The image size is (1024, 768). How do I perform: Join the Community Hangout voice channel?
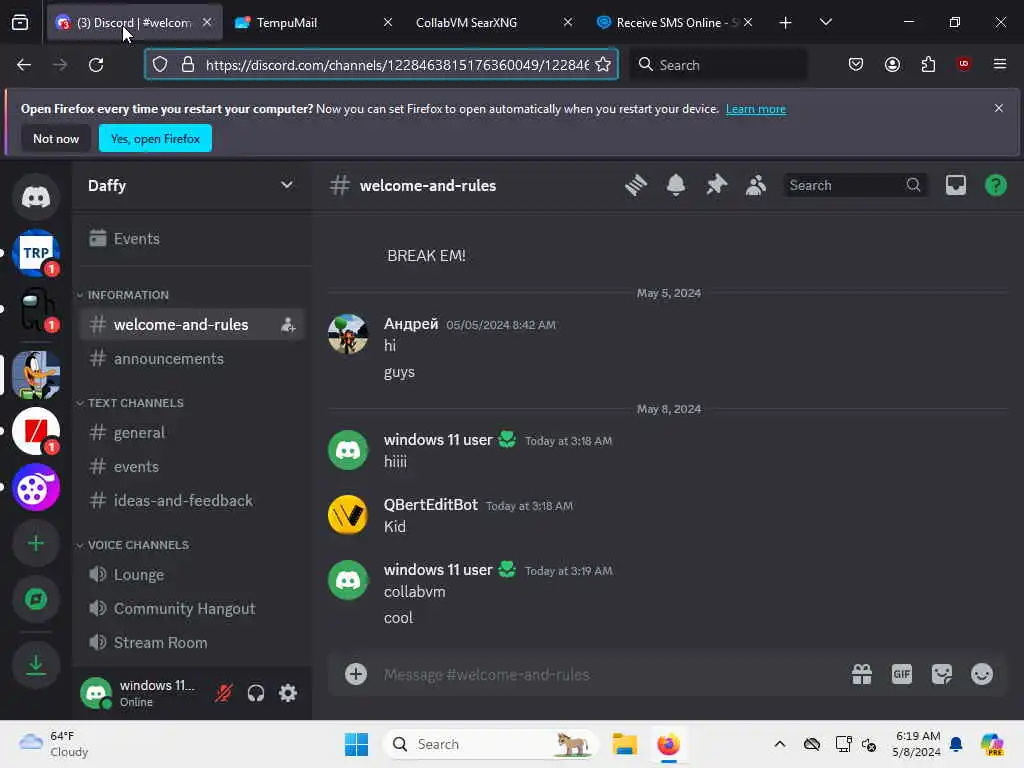(192, 609)
